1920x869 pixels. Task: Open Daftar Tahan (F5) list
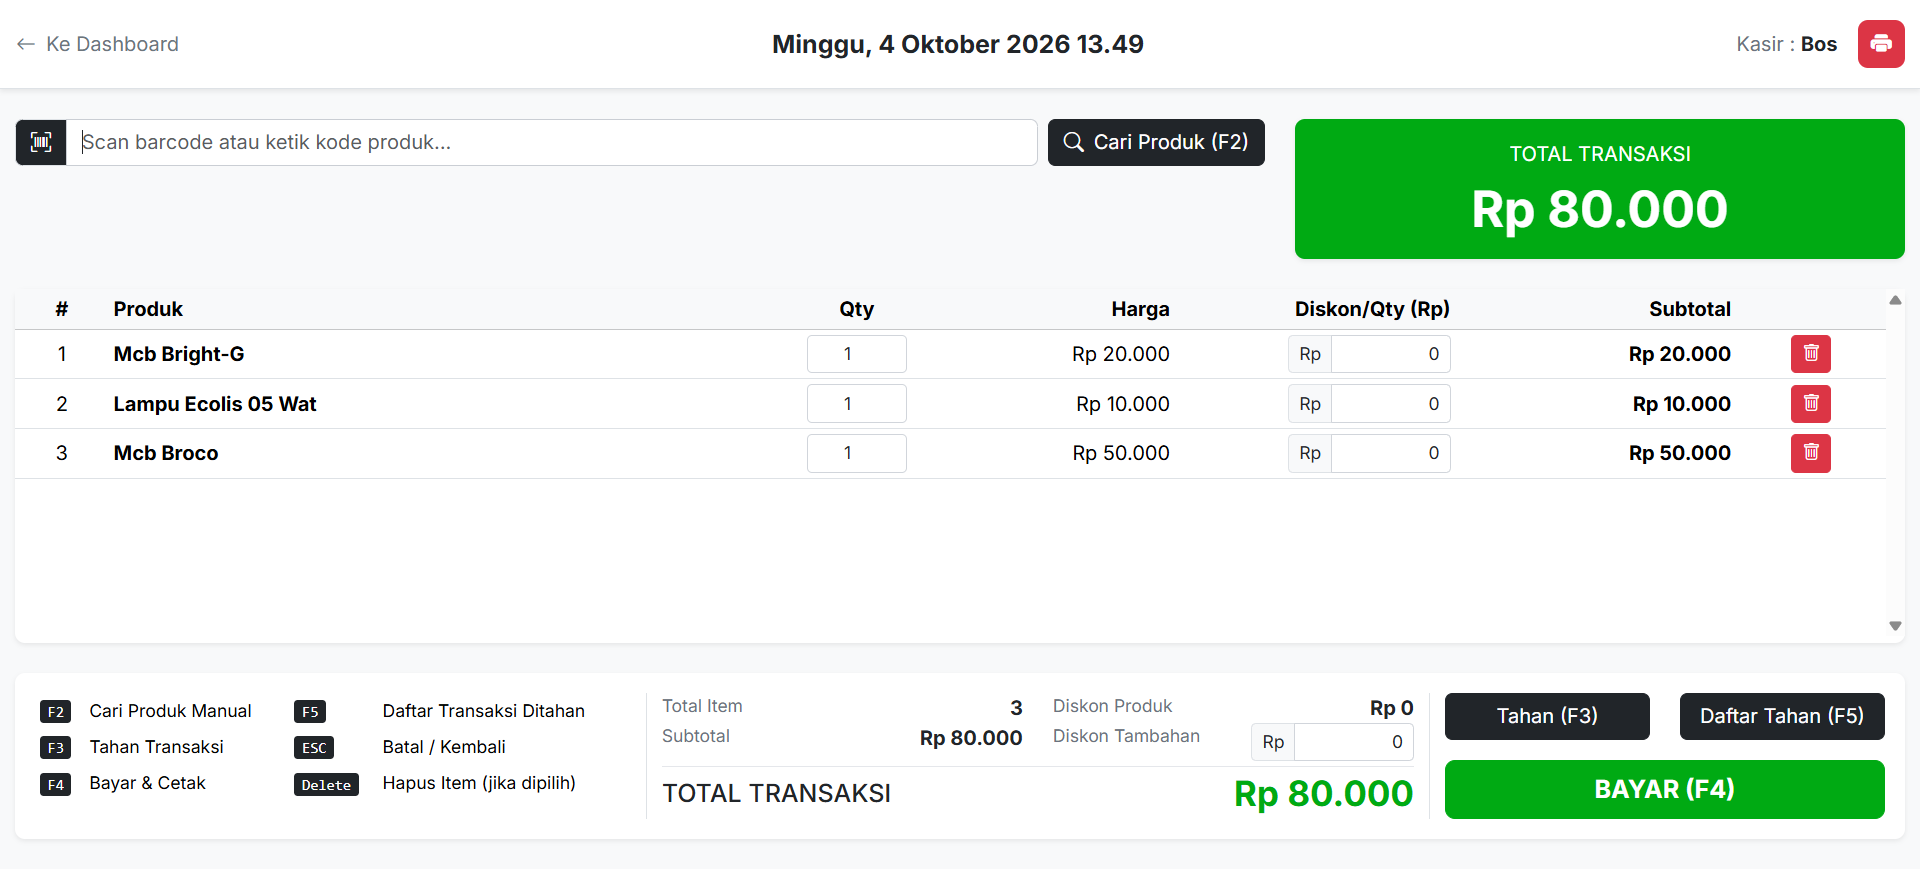[1782, 716]
